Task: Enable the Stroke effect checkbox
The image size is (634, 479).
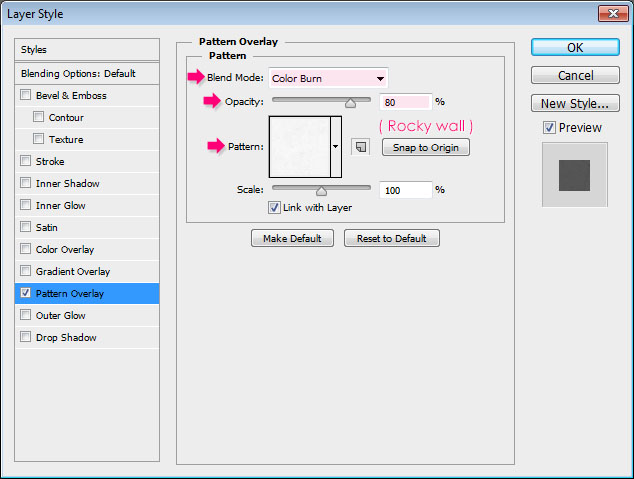Action: (x=25, y=161)
